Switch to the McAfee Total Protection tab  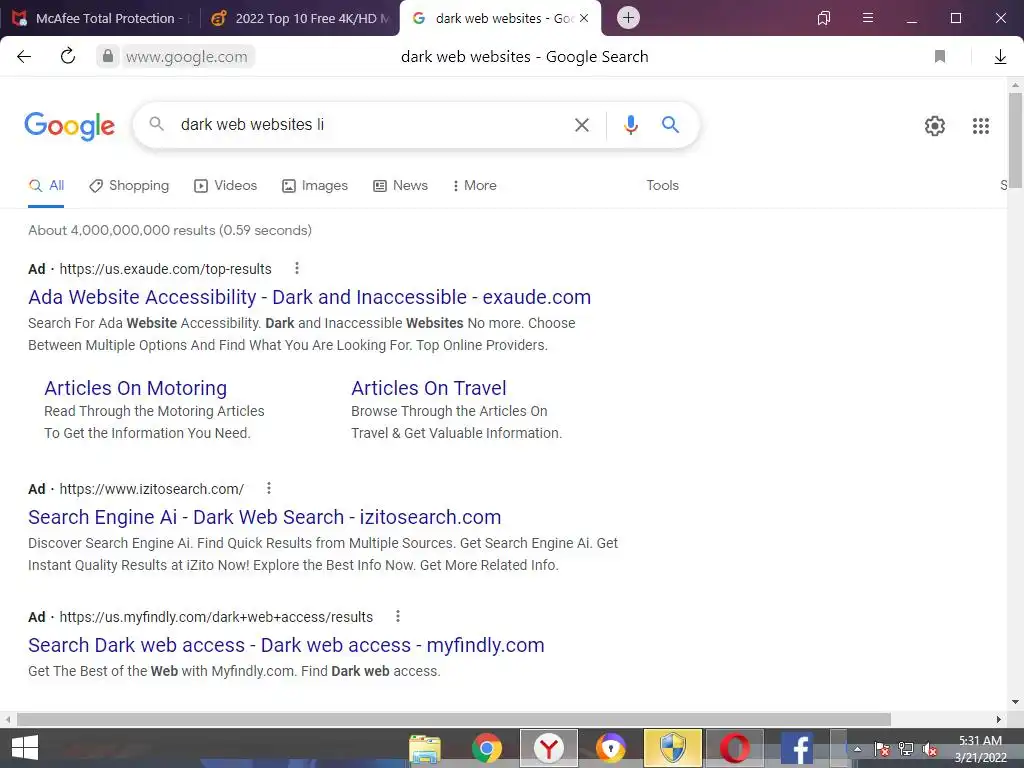[x=99, y=18]
